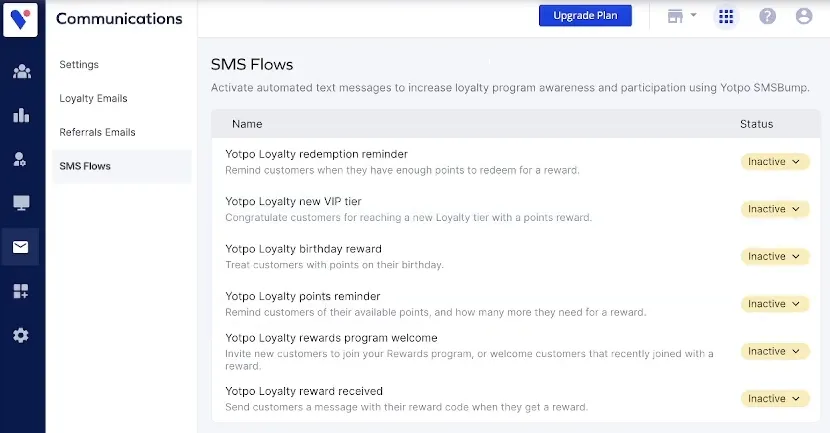Go to Loyalty Emails section

coord(93,98)
